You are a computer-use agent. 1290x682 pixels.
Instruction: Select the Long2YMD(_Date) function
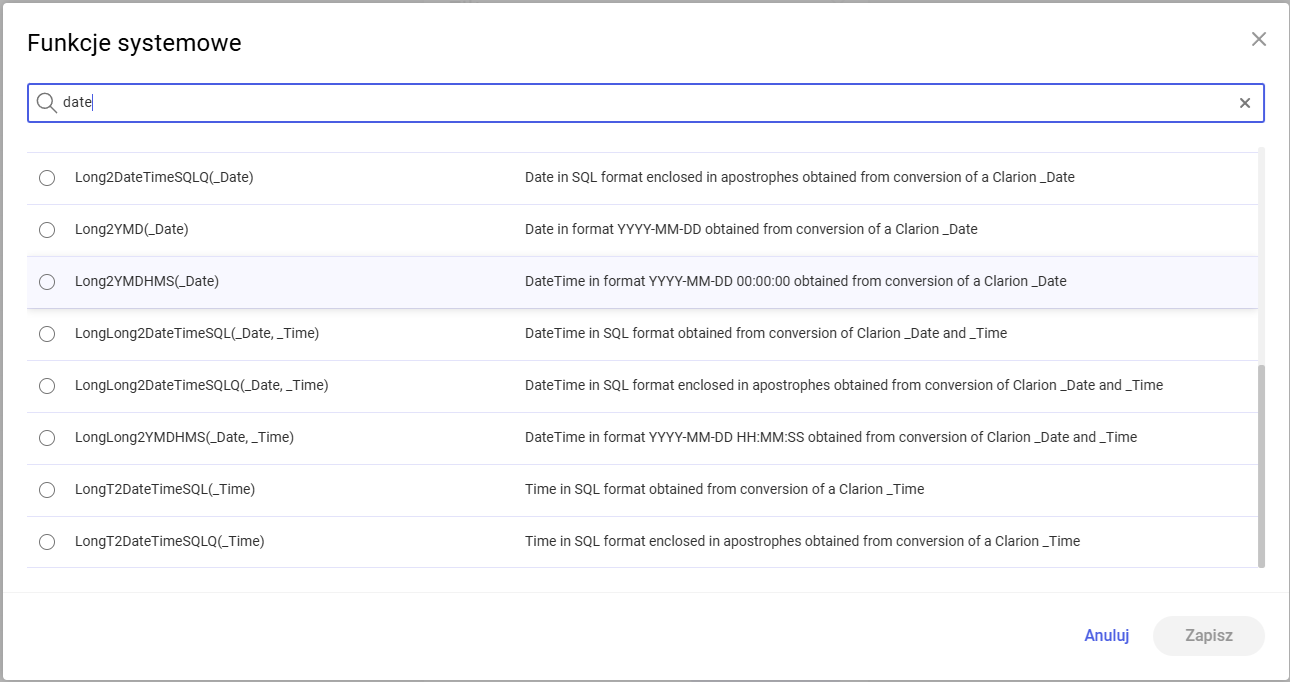pyautogui.click(x=46, y=229)
